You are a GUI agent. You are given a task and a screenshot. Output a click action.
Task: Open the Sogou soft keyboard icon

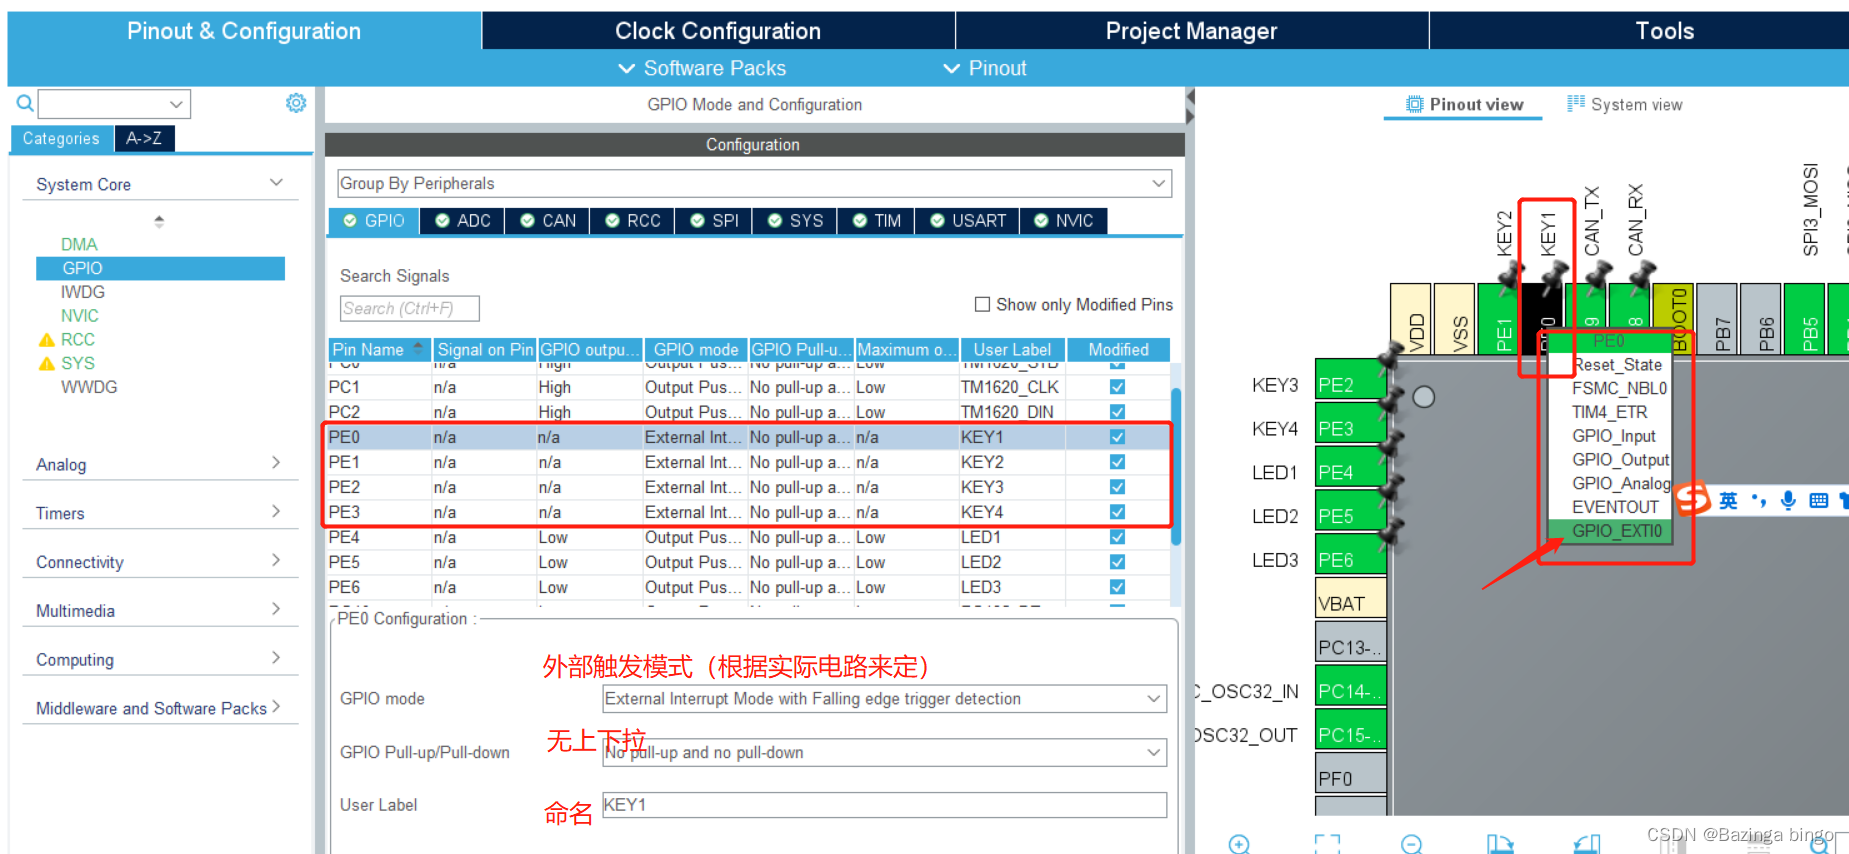pos(1819,500)
